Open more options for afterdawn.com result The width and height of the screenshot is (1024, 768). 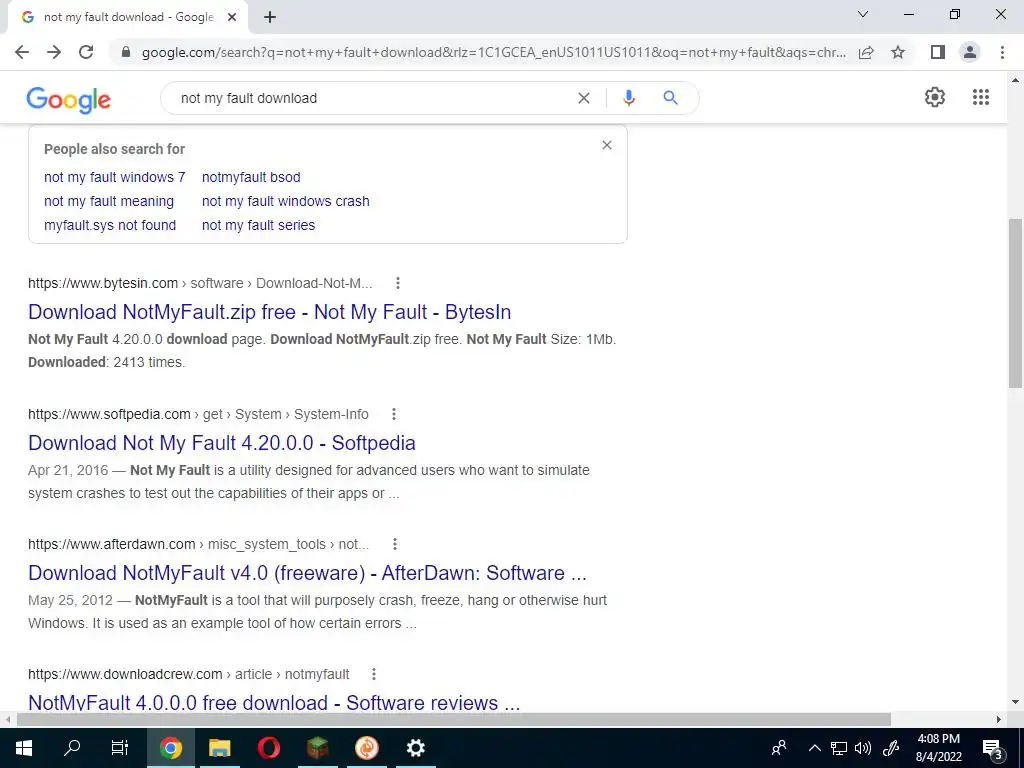[395, 544]
